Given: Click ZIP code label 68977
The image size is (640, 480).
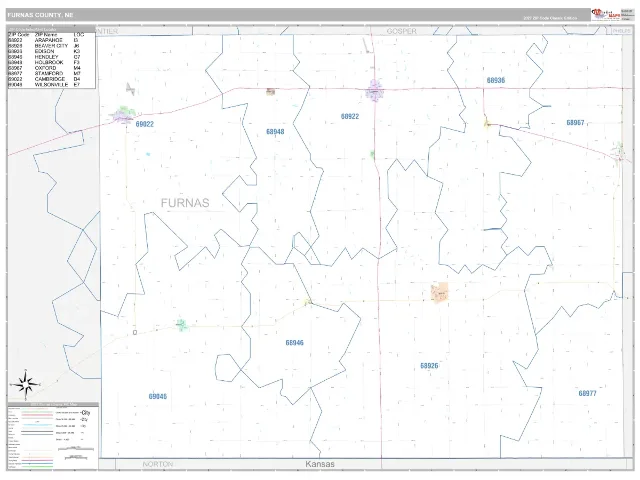Looking at the screenshot, I should point(587,393).
